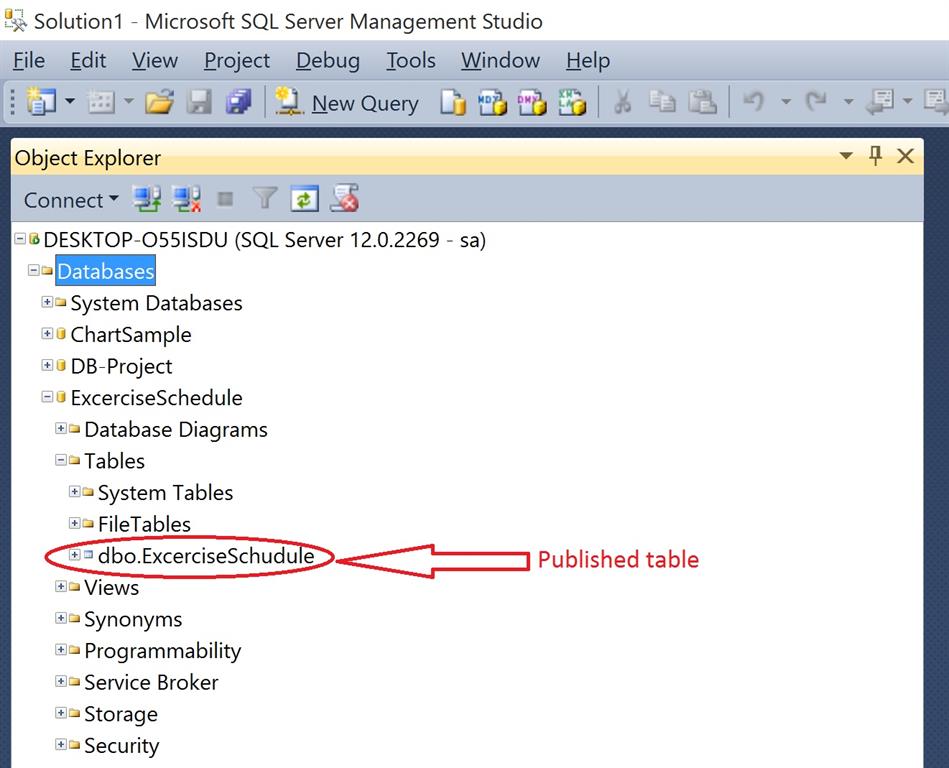Click the Disconnect server icon

tap(186, 199)
